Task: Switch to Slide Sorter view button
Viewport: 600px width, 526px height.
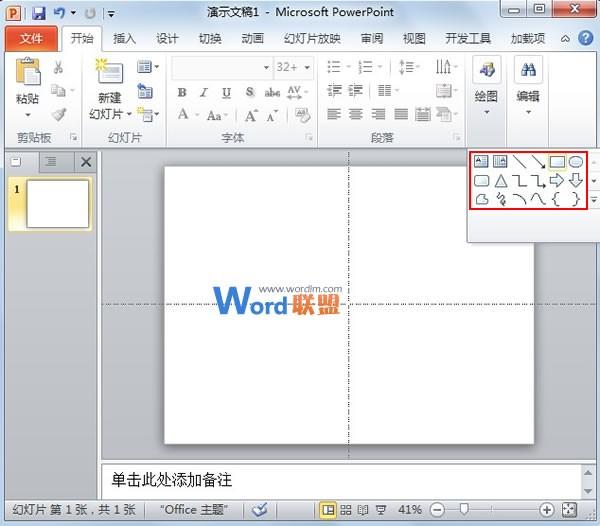Action: [x=346, y=510]
